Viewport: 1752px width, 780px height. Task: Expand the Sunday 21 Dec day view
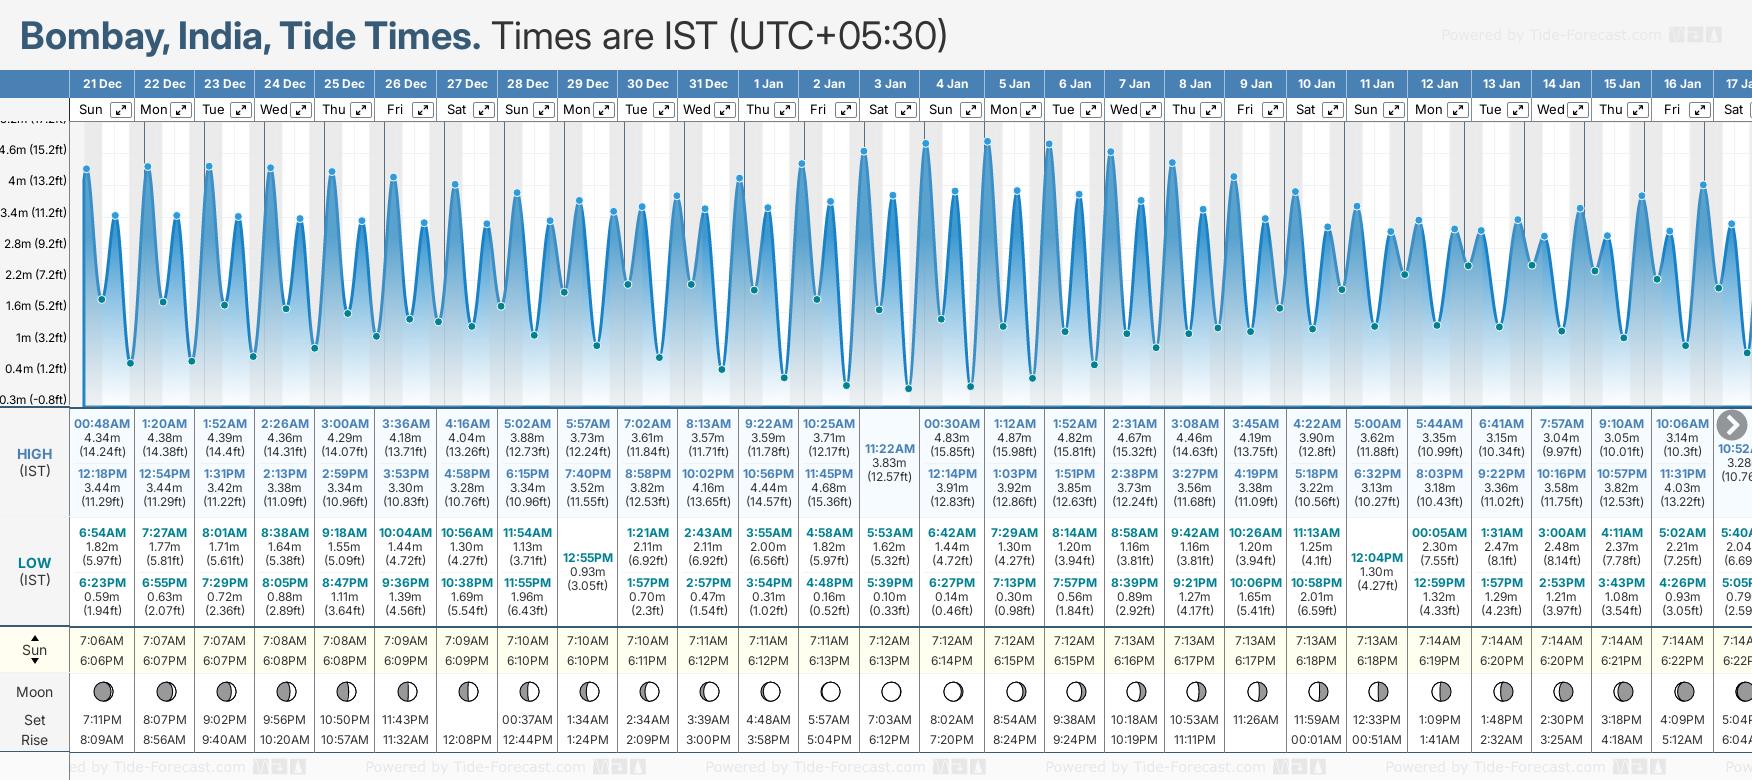120,110
